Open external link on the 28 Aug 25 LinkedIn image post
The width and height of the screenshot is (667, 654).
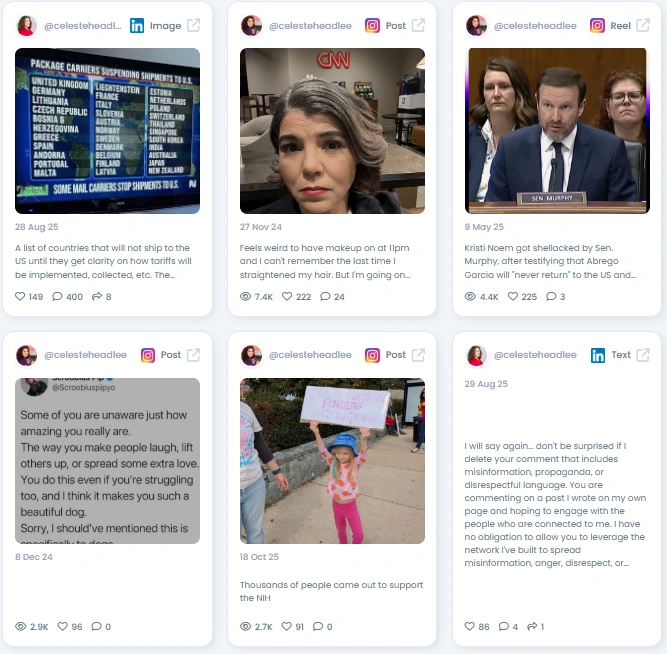(x=194, y=26)
